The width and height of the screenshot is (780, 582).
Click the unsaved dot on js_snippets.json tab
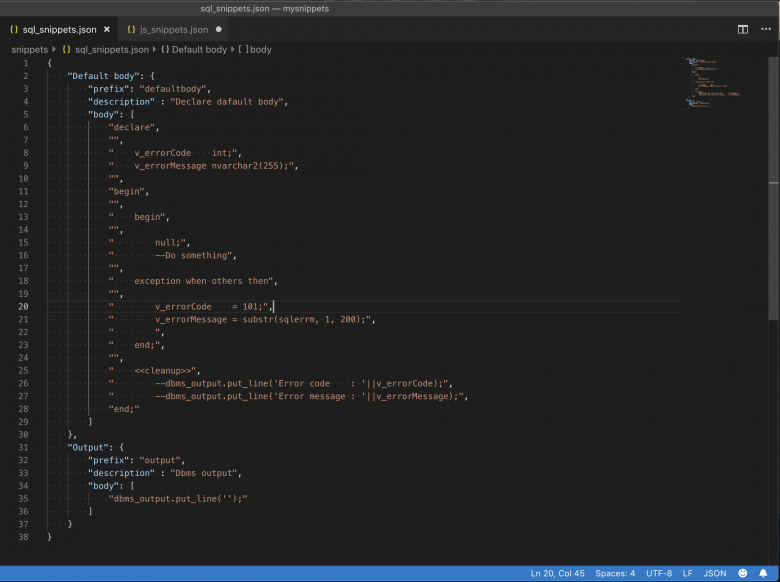[218, 29]
